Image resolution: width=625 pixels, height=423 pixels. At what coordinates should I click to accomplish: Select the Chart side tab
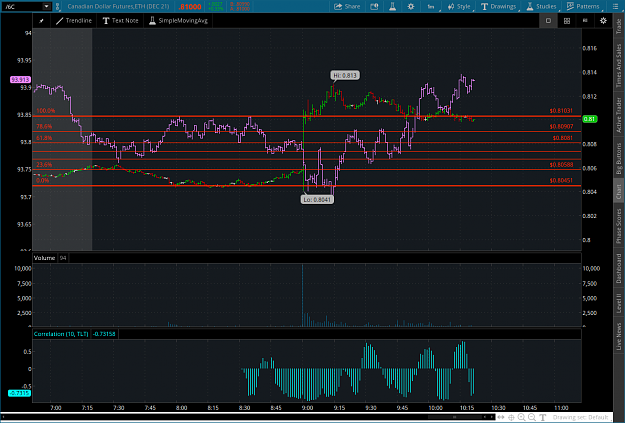619,192
